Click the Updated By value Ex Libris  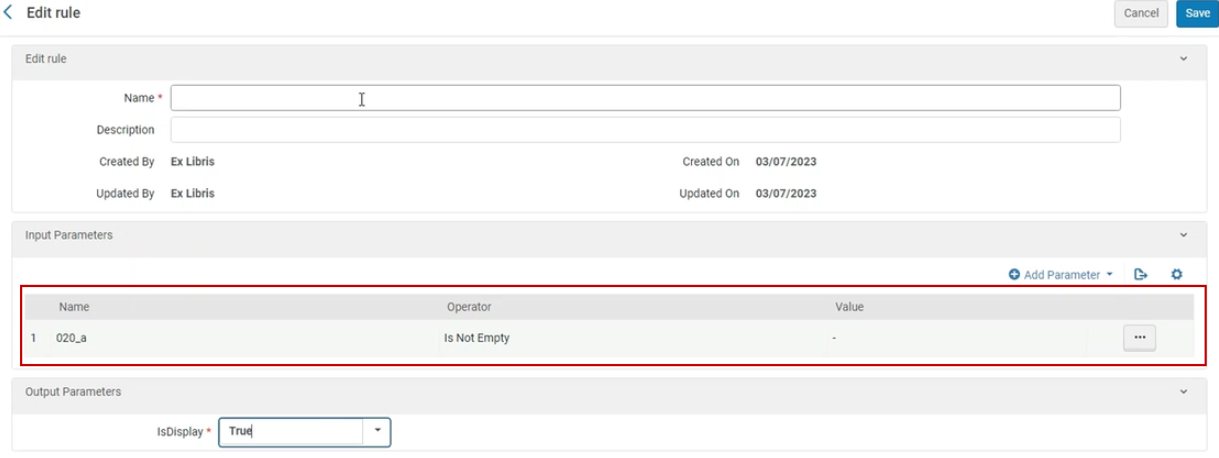(192, 193)
